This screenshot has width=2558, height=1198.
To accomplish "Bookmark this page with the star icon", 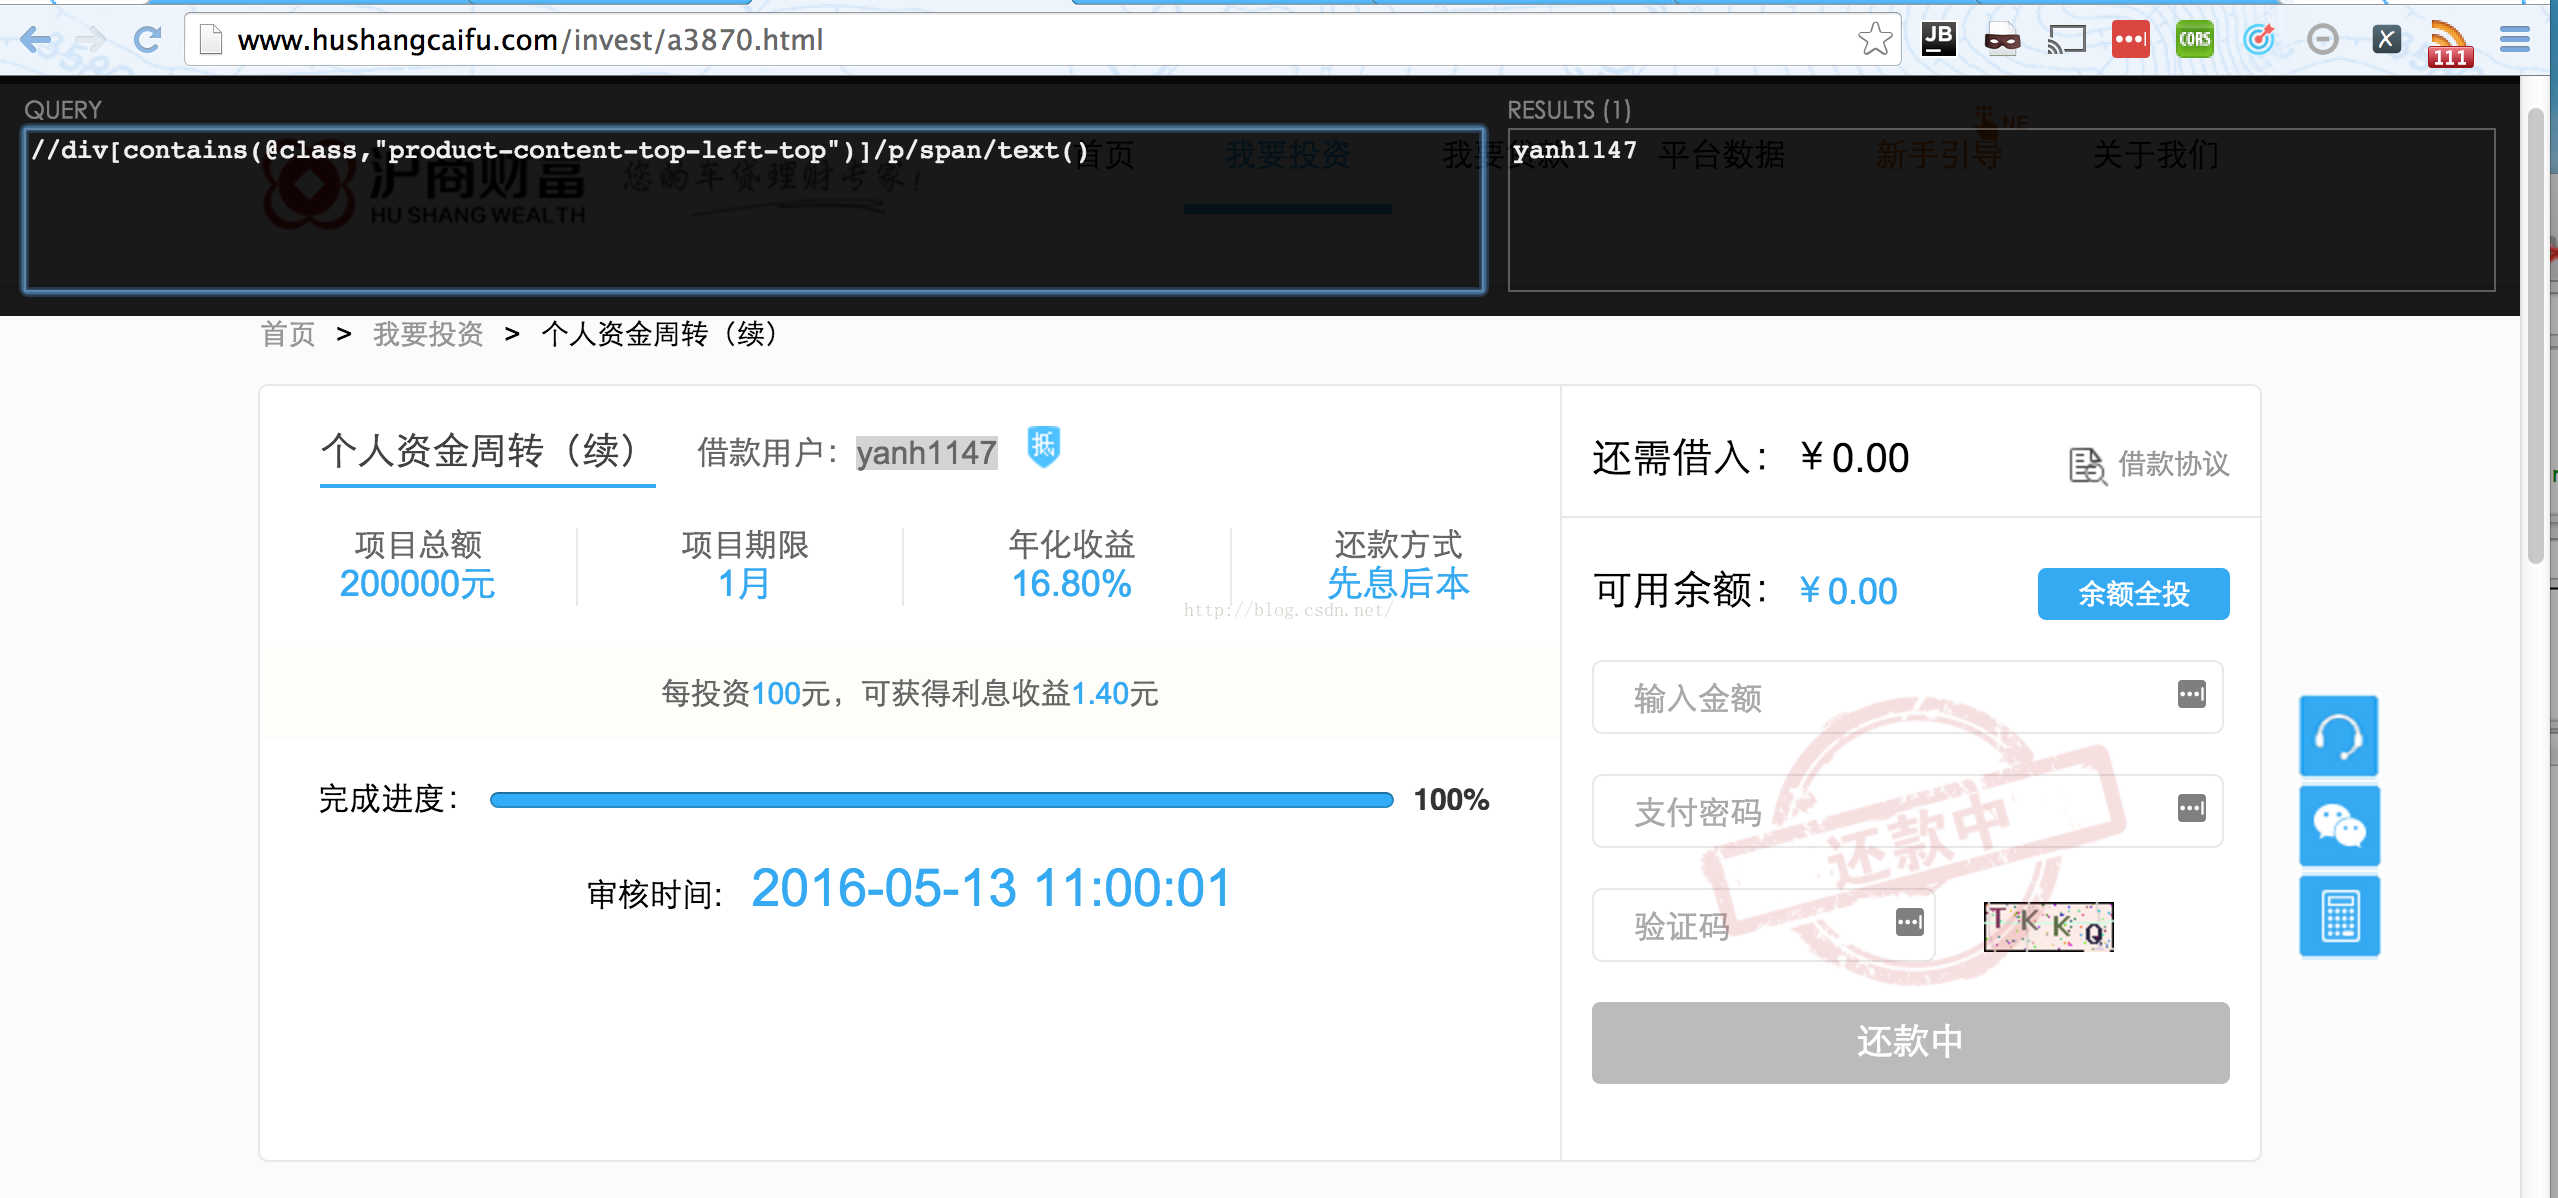I will (x=1875, y=40).
